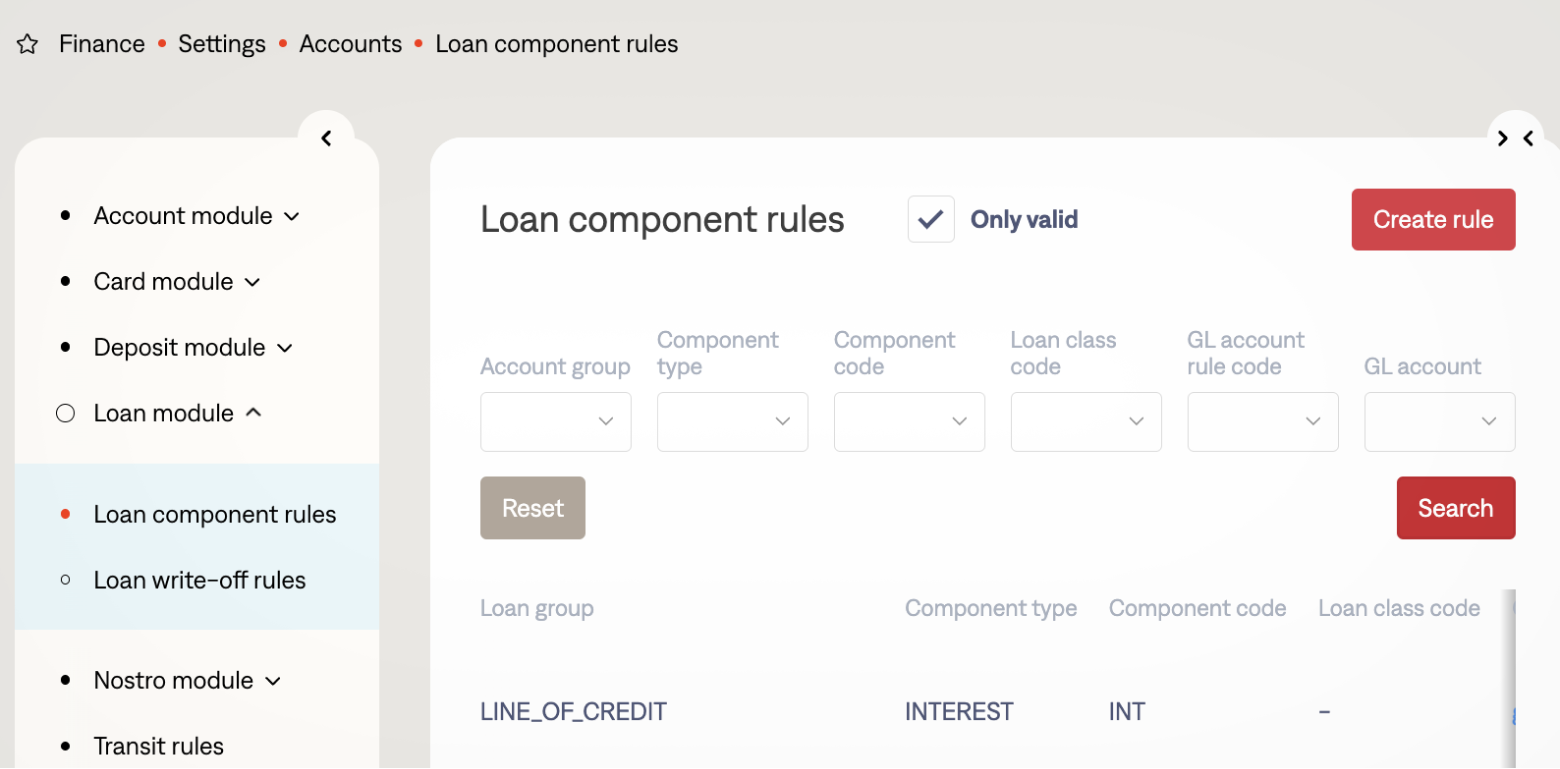Open the Loan class code dropdown
The width and height of the screenshot is (1560, 769).
[x=1086, y=422]
